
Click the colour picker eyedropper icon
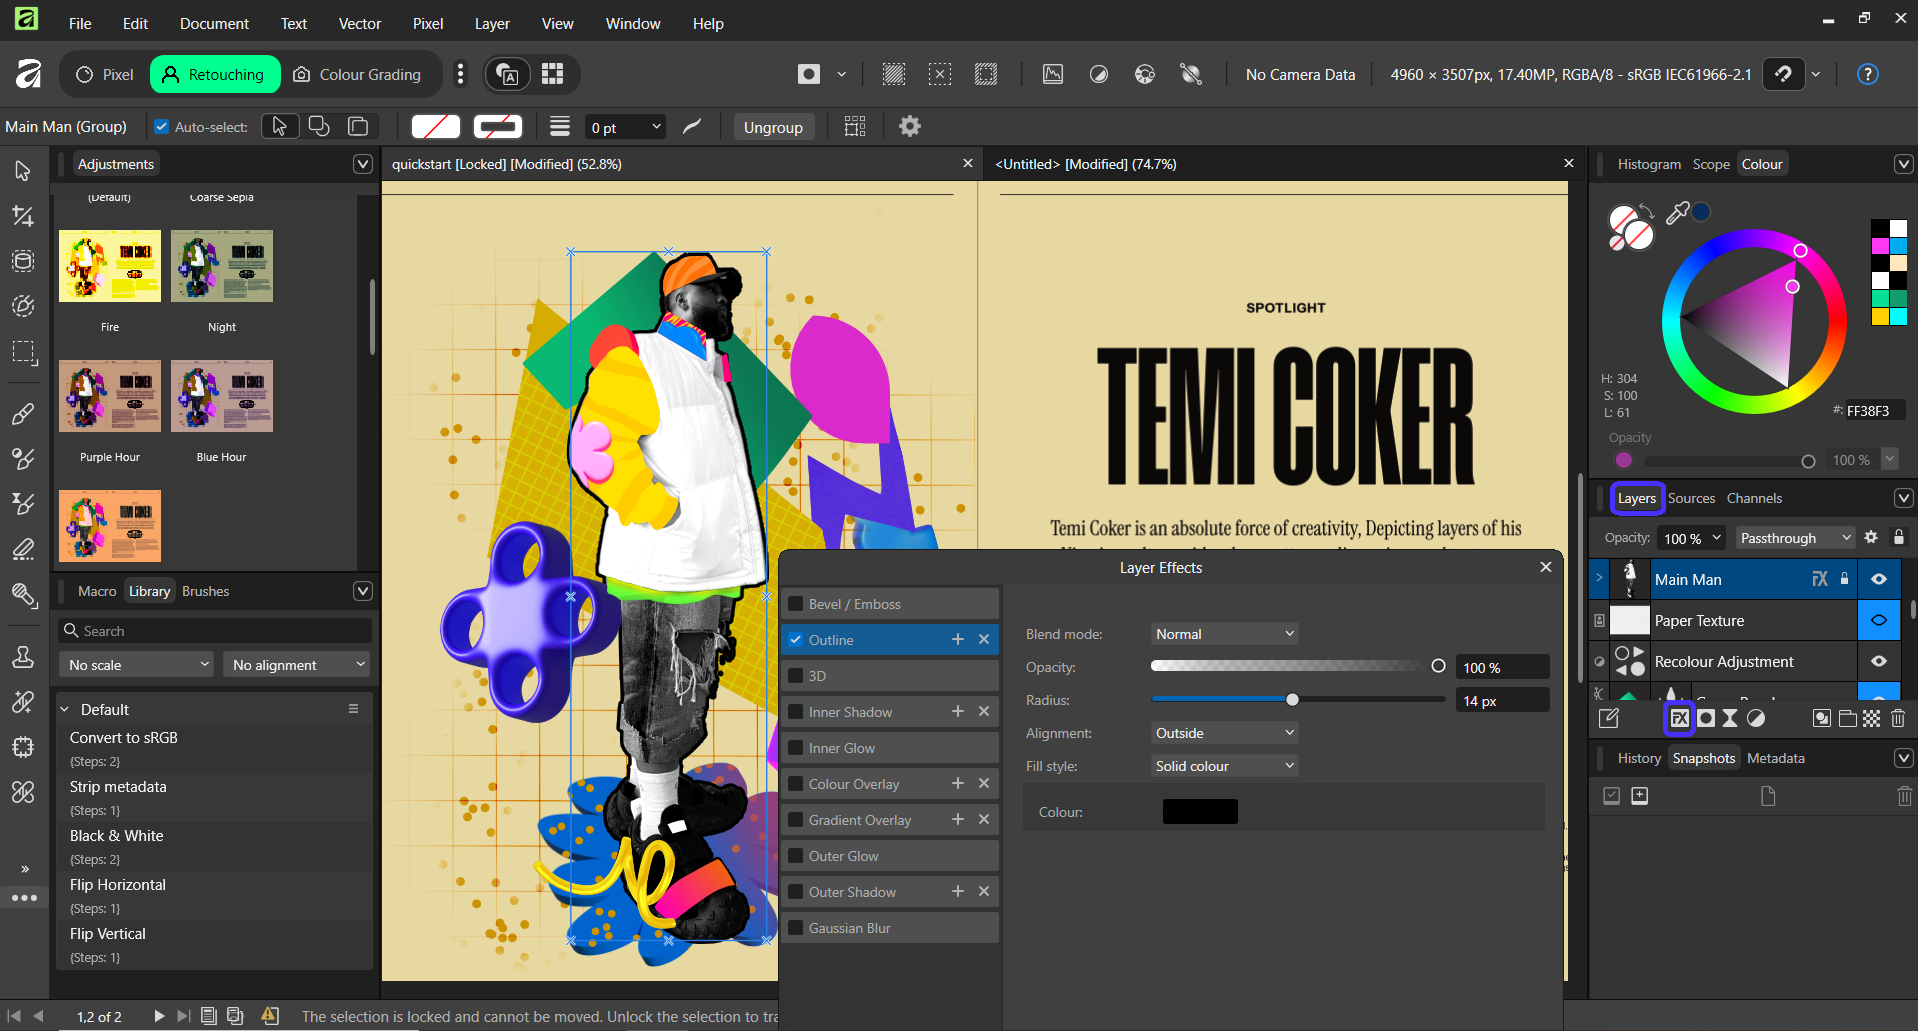(1677, 212)
